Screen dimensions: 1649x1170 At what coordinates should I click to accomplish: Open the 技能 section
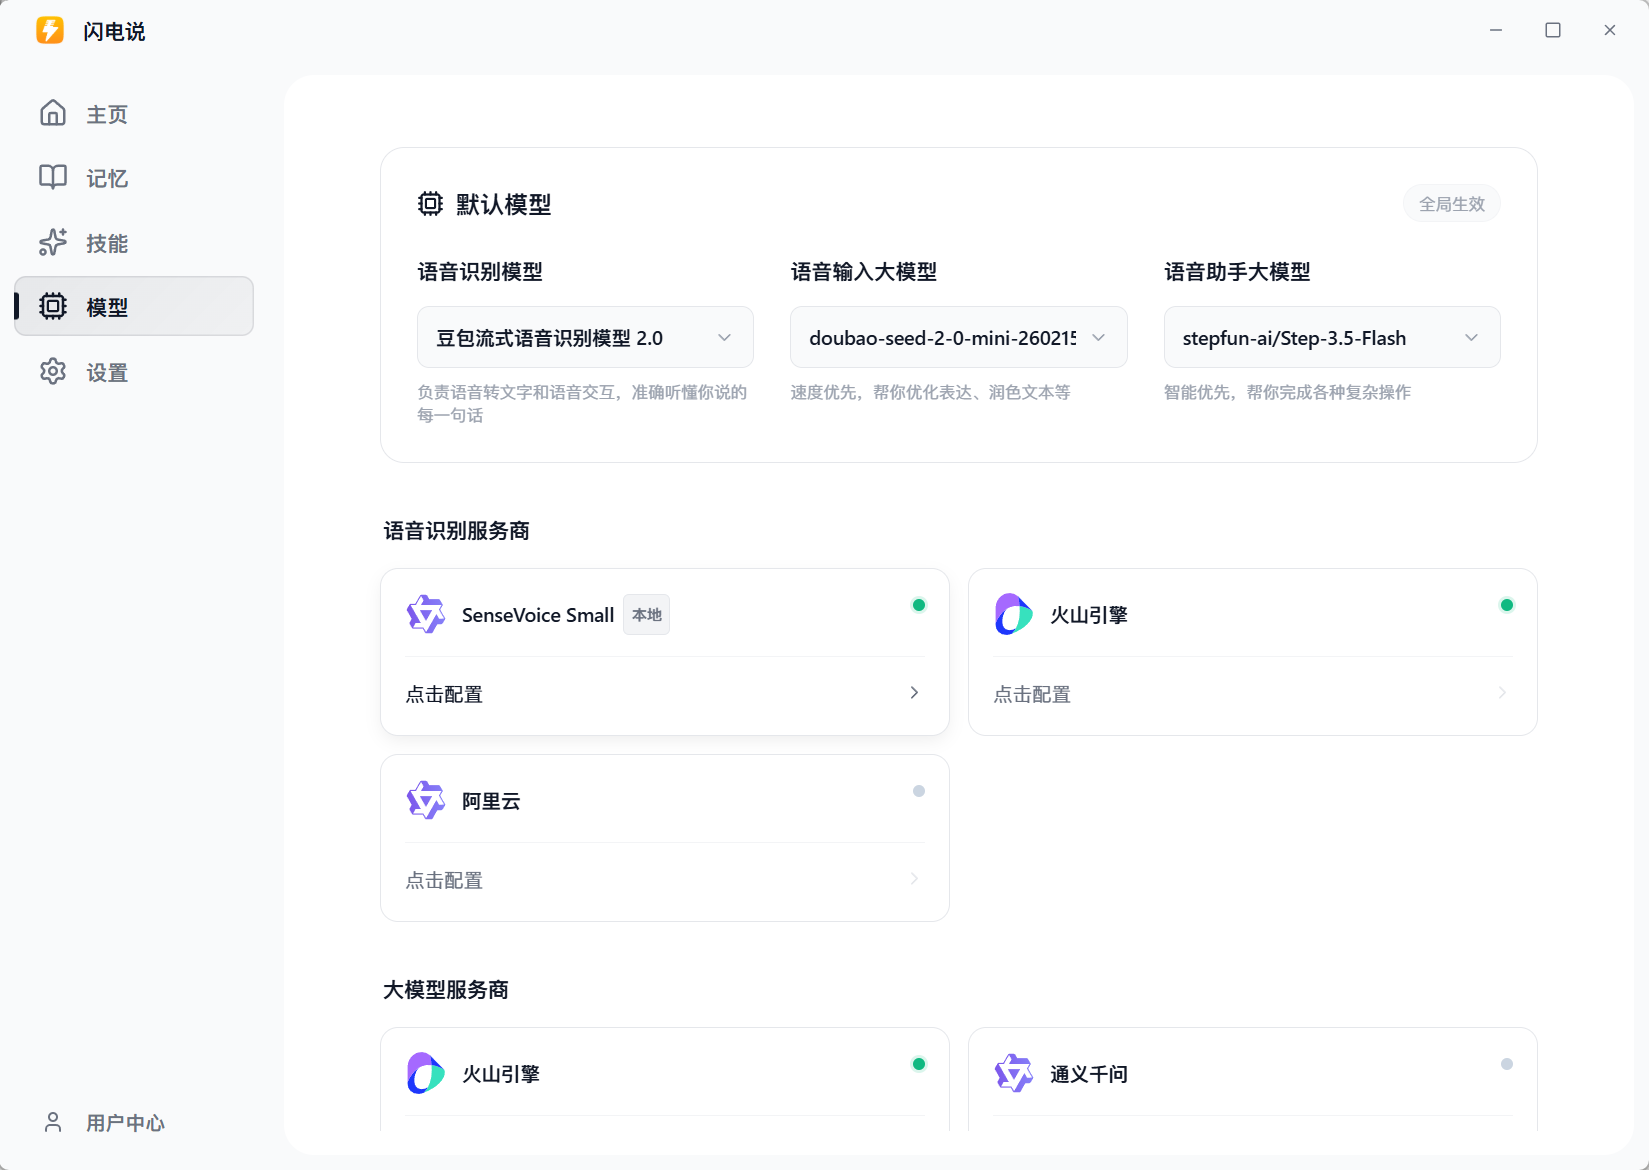pos(134,243)
